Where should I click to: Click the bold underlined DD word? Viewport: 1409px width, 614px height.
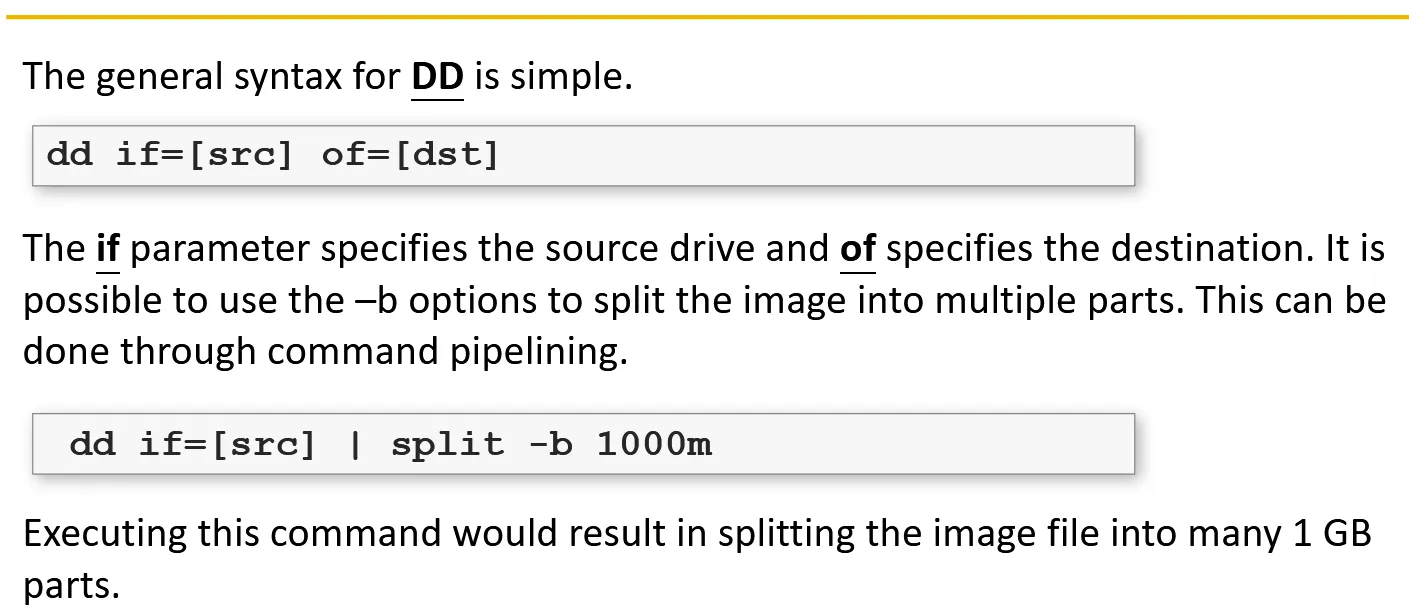pos(437,77)
